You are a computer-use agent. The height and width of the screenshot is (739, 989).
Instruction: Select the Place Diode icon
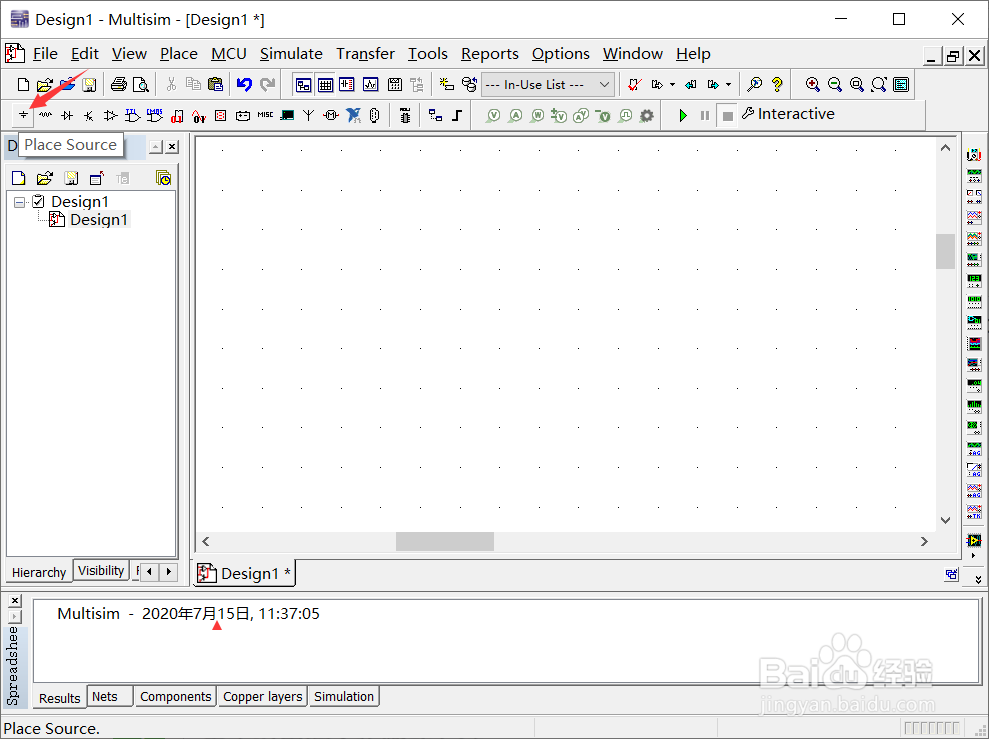[x=67, y=115]
